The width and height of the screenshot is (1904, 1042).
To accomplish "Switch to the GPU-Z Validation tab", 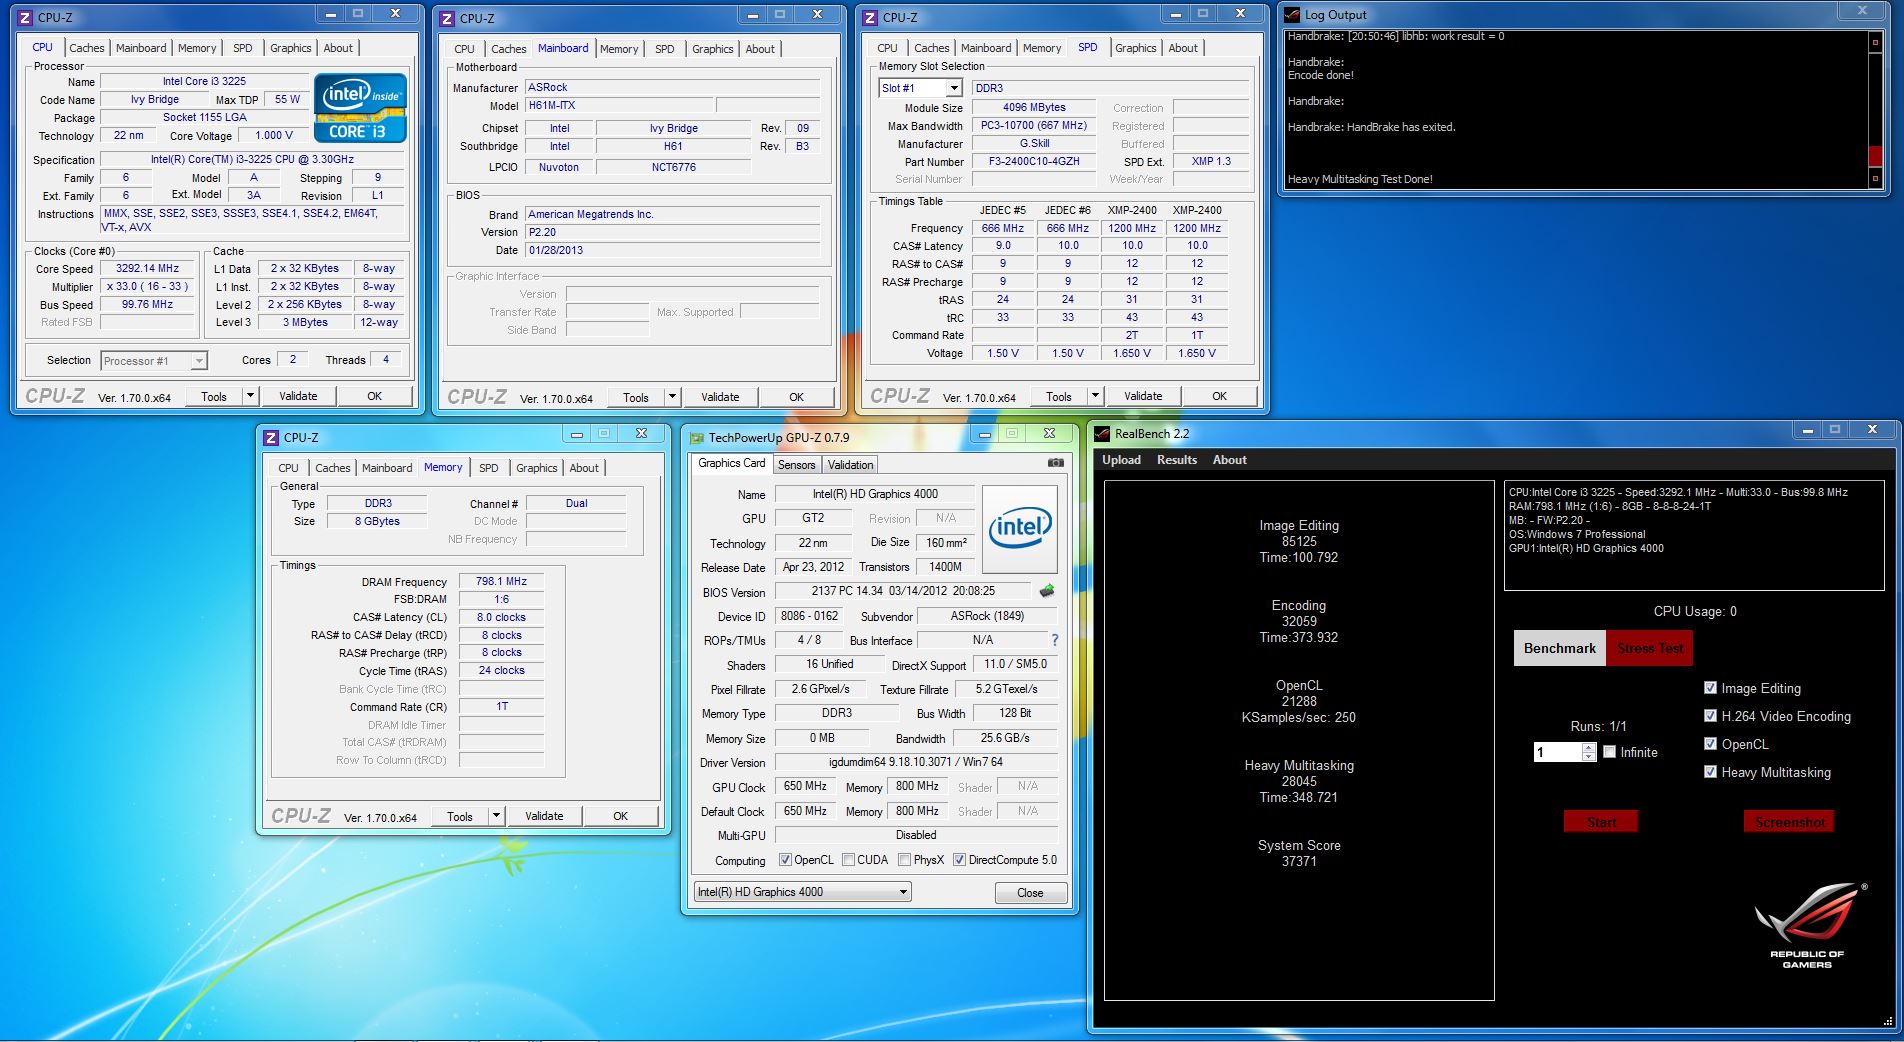I will pyautogui.click(x=850, y=465).
